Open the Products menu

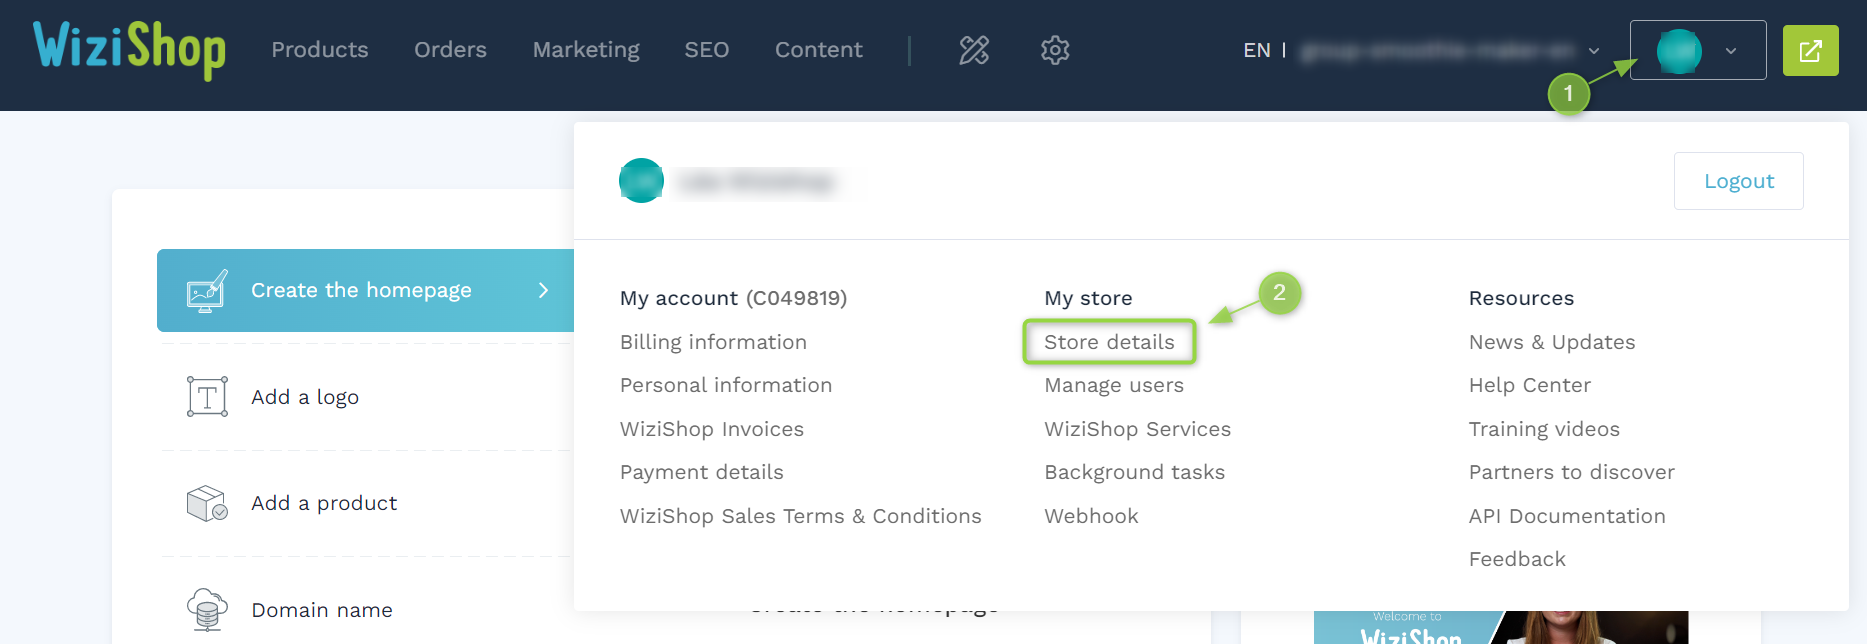(x=320, y=50)
